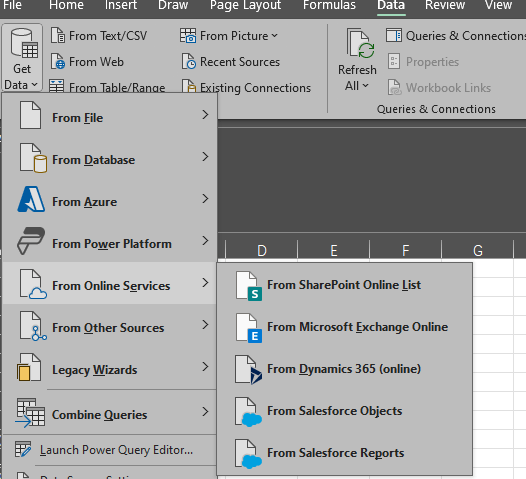Switch to the Home tab
Image resolution: width=526 pixels, height=479 pixels.
pos(66,5)
